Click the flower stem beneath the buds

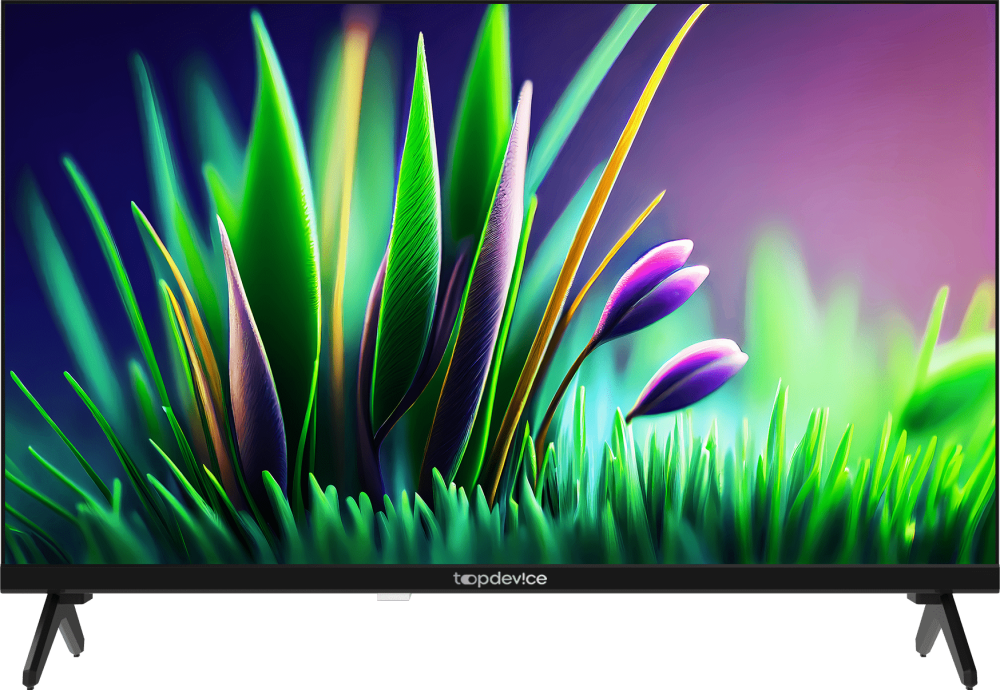click(565, 390)
